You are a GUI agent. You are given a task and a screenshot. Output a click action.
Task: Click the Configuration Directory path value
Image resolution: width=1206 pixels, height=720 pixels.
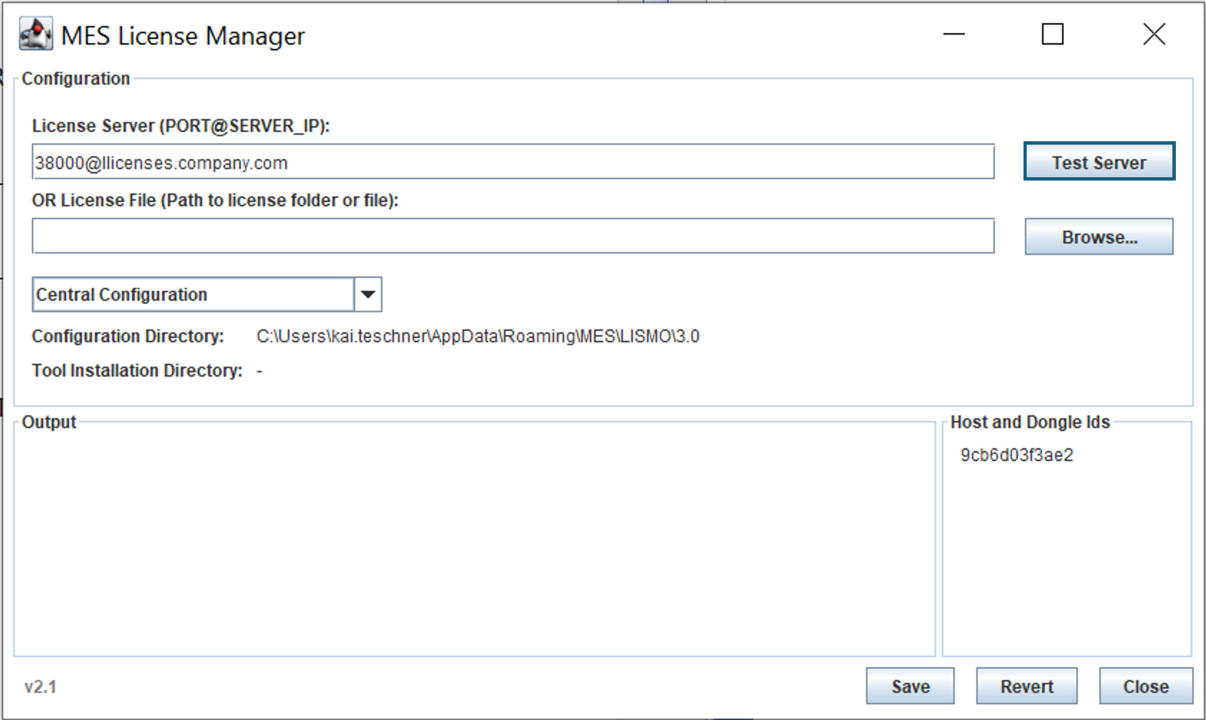pos(478,337)
